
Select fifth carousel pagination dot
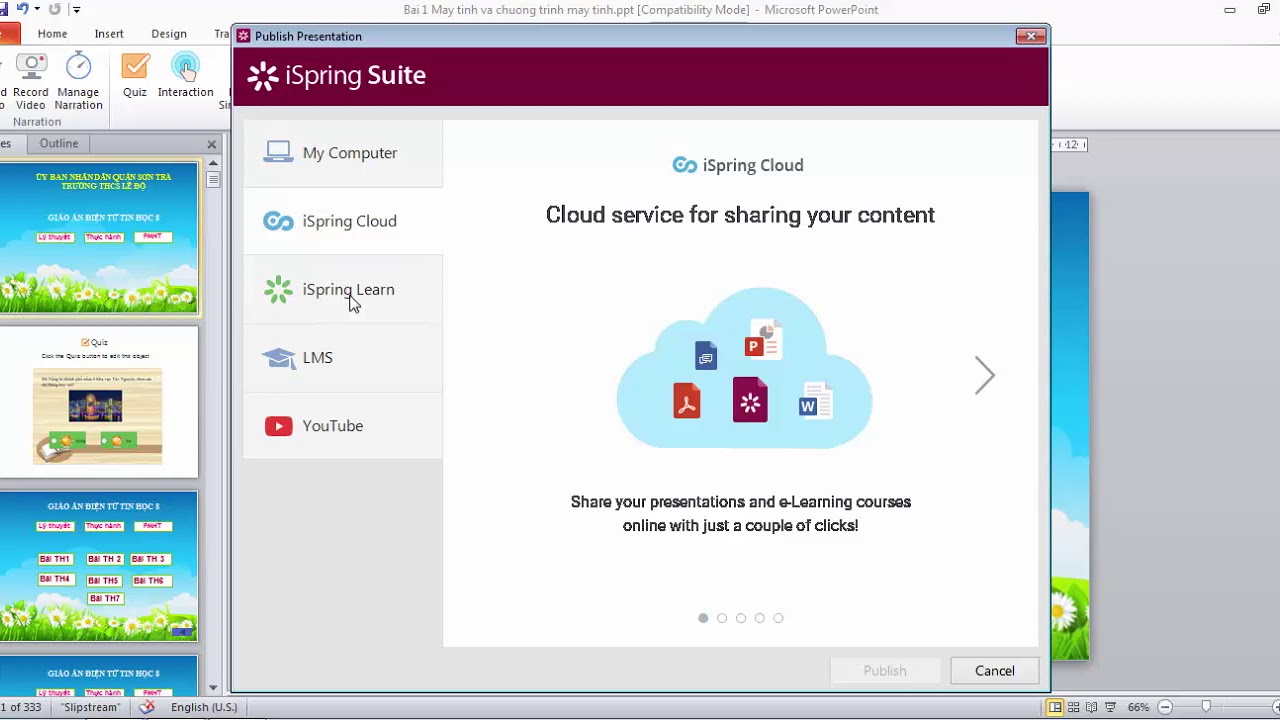[778, 618]
